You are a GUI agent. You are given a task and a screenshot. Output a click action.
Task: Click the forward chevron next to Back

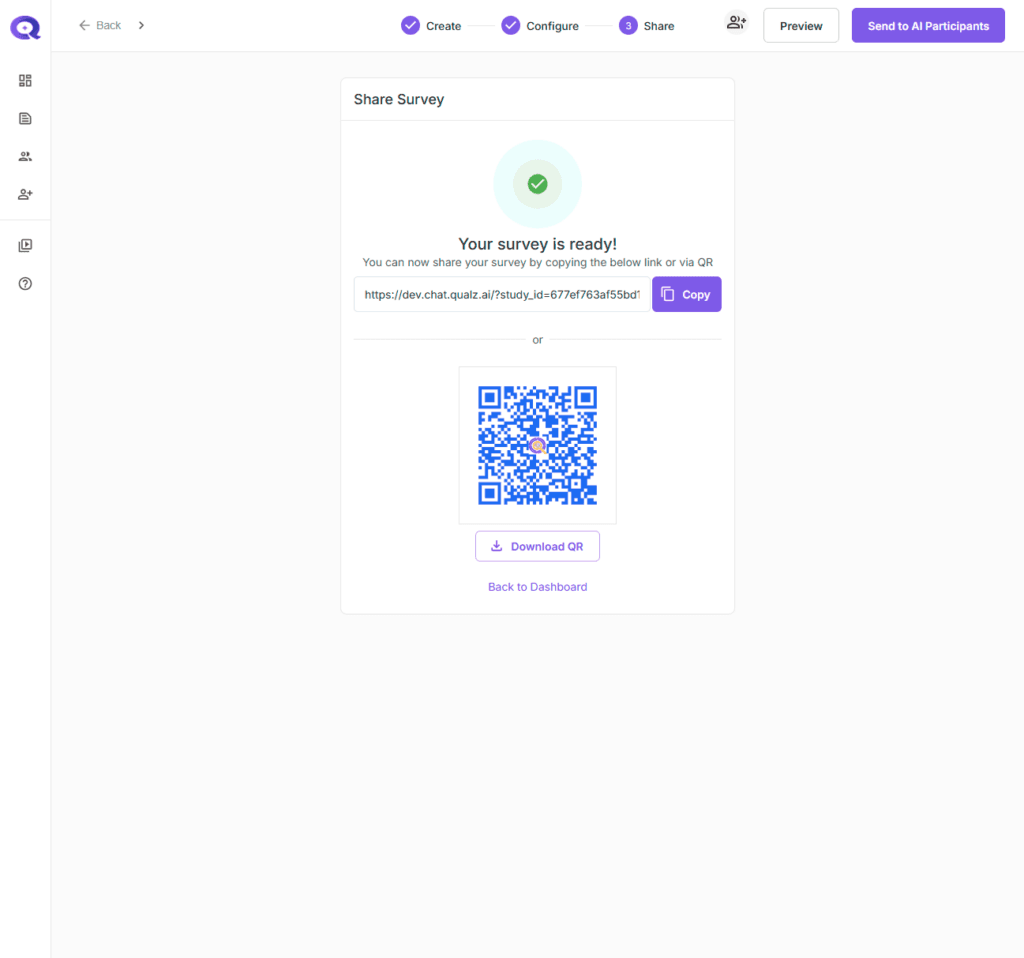[x=141, y=25]
